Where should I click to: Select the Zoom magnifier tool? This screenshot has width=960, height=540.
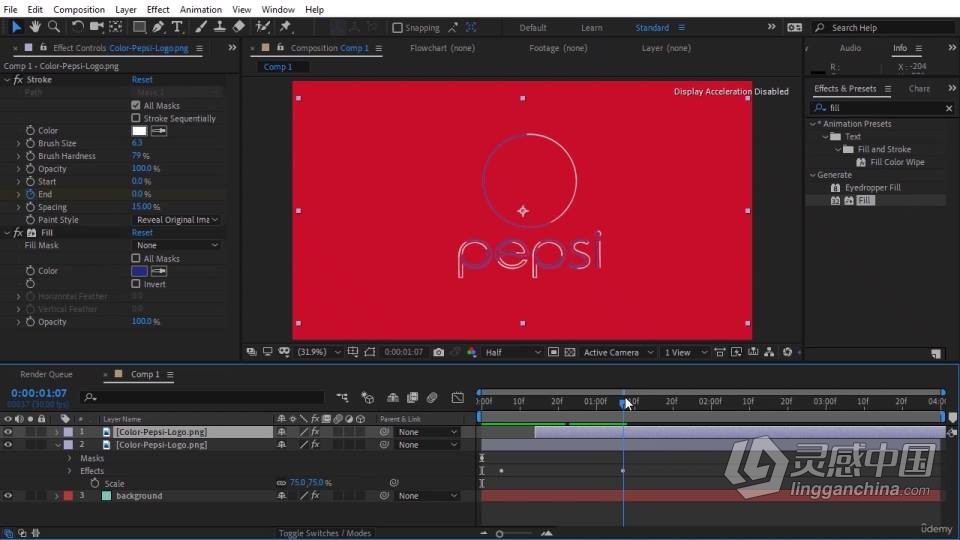[54, 27]
